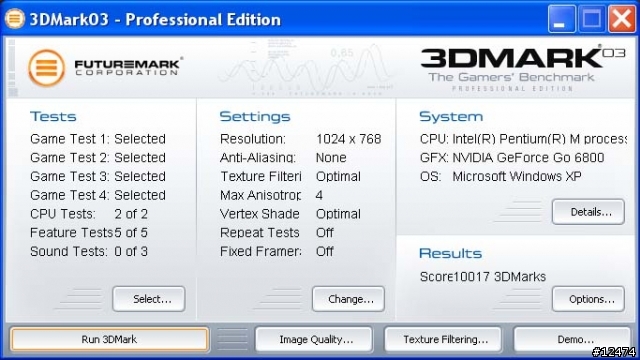Click the Texture Filtering value 'Optimal'
The image size is (640, 360).
[x=338, y=176]
